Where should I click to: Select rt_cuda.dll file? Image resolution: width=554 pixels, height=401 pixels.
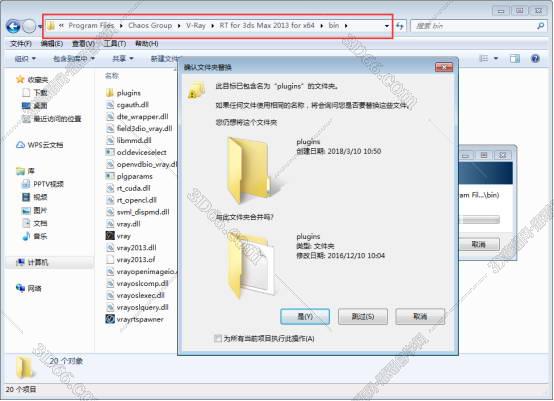(128, 188)
